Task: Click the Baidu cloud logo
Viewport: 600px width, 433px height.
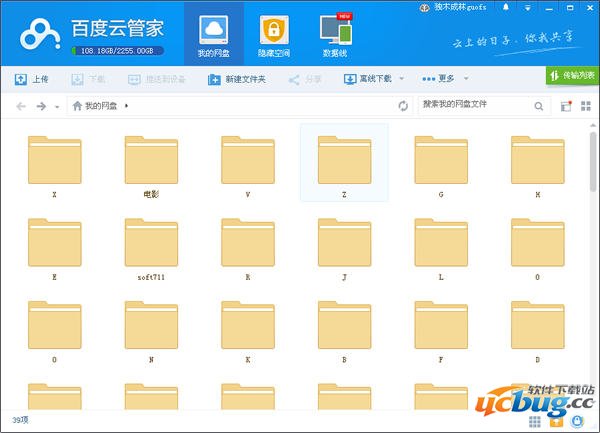Action: coord(41,35)
